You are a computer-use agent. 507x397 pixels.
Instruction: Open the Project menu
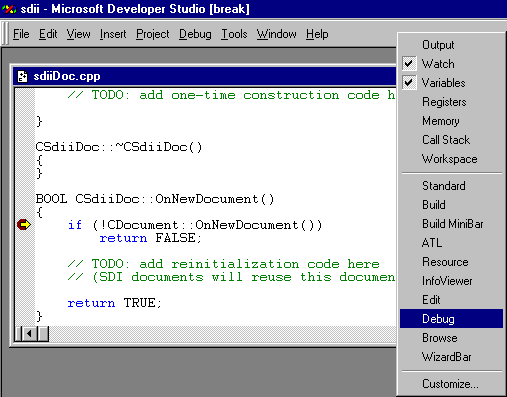point(153,34)
